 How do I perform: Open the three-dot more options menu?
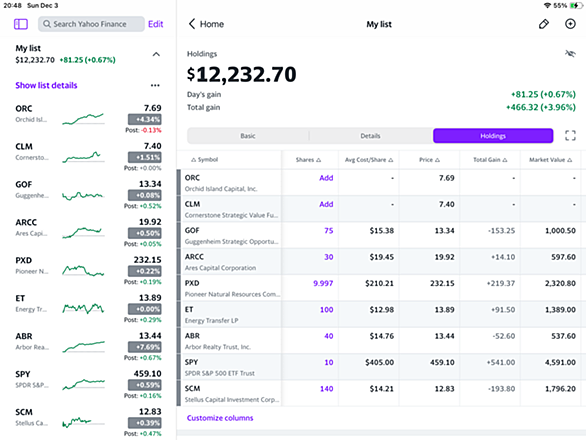point(155,85)
